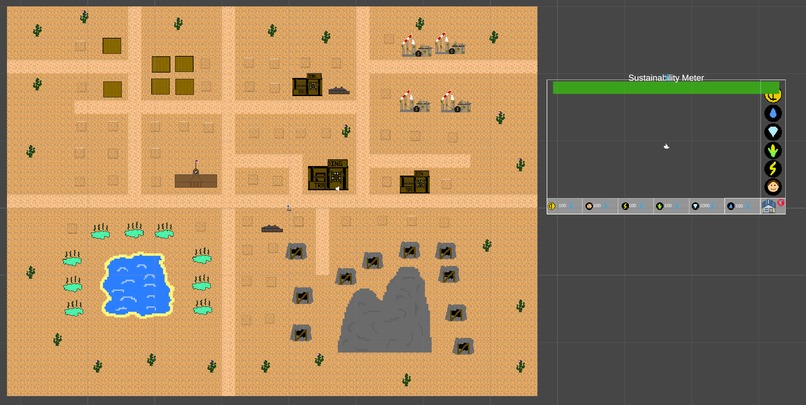The width and height of the screenshot is (806, 405).
Task: Click the energy counter in the resource bar
Action: (635, 206)
